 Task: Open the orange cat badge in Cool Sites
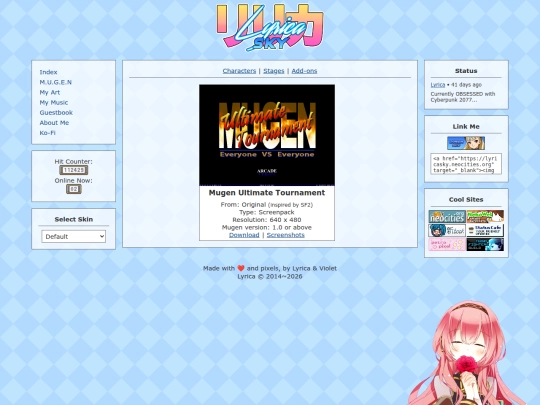(x=485, y=217)
